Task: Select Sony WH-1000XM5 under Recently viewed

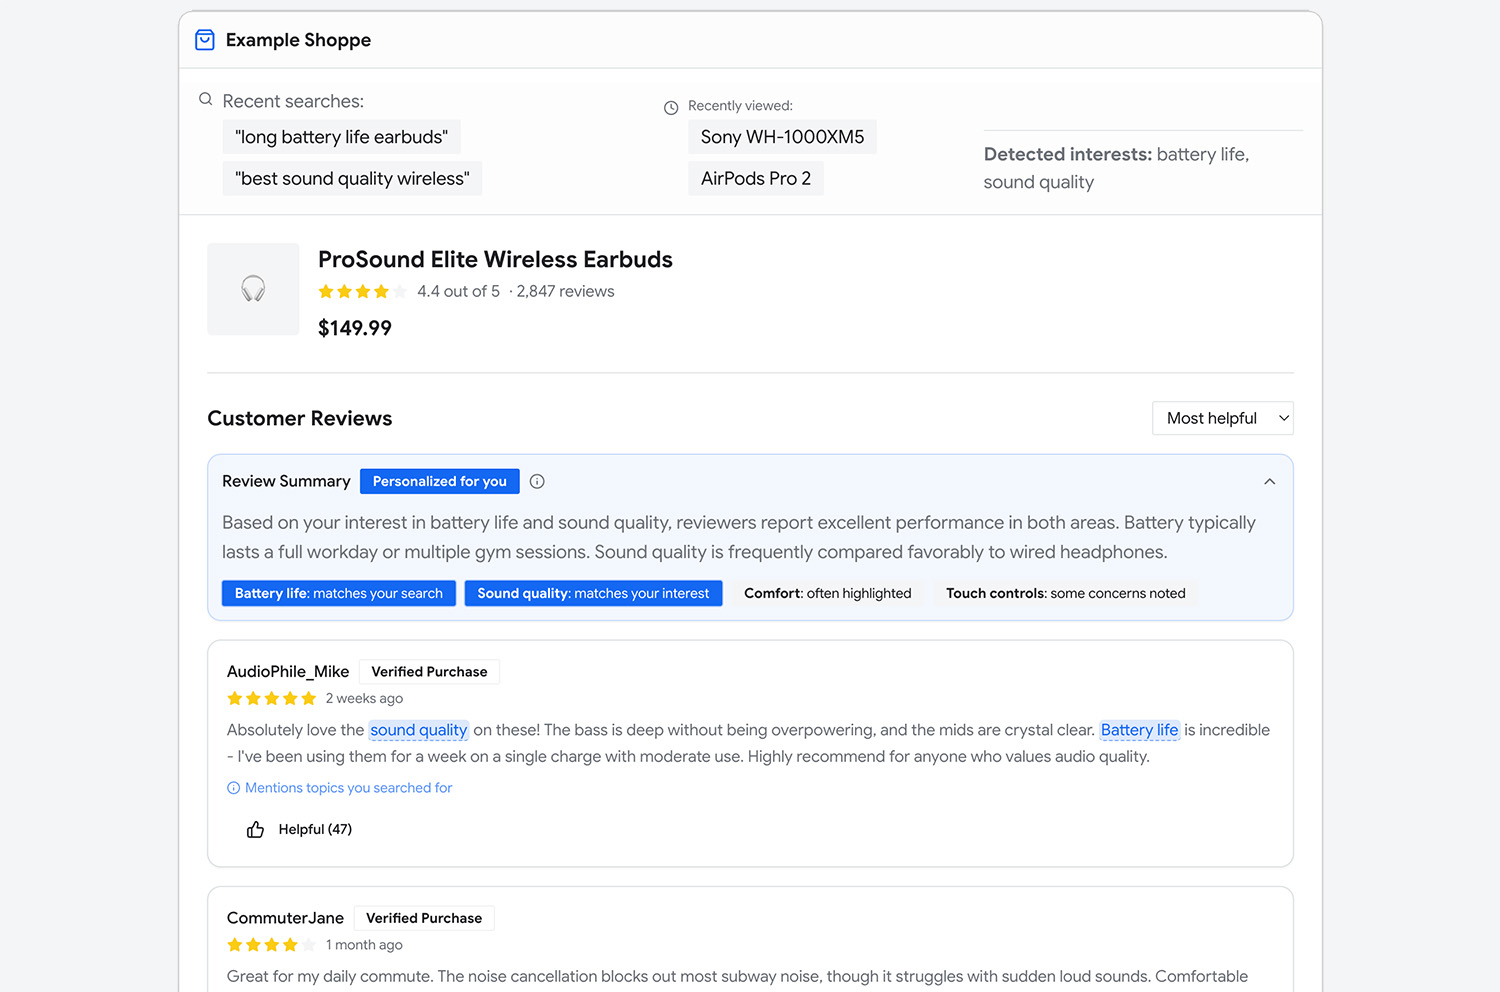Action: click(x=782, y=137)
